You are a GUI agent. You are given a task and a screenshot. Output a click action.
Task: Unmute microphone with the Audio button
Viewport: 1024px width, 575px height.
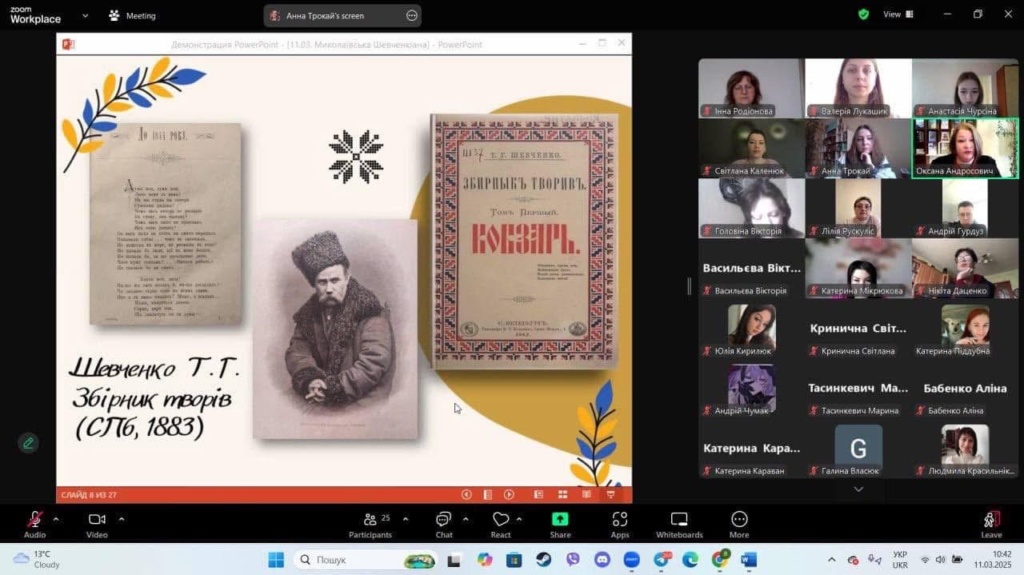35,524
